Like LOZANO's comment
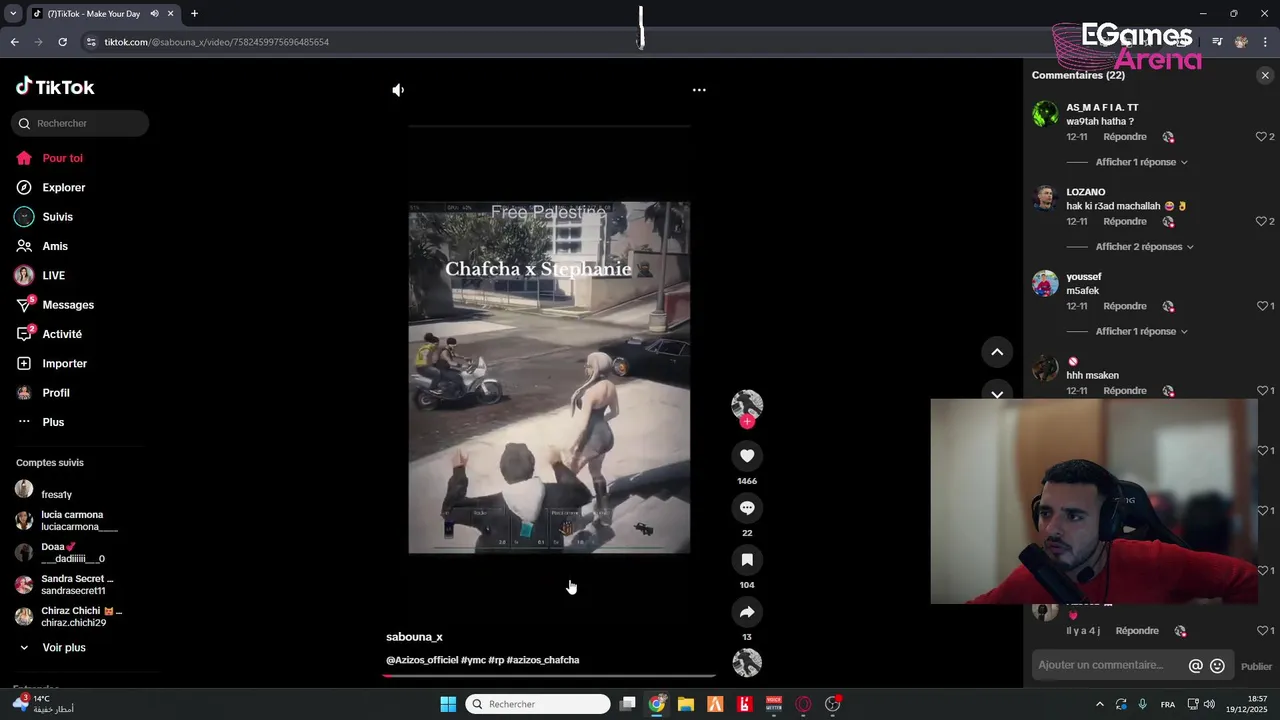1280x720 pixels. click(1261, 221)
